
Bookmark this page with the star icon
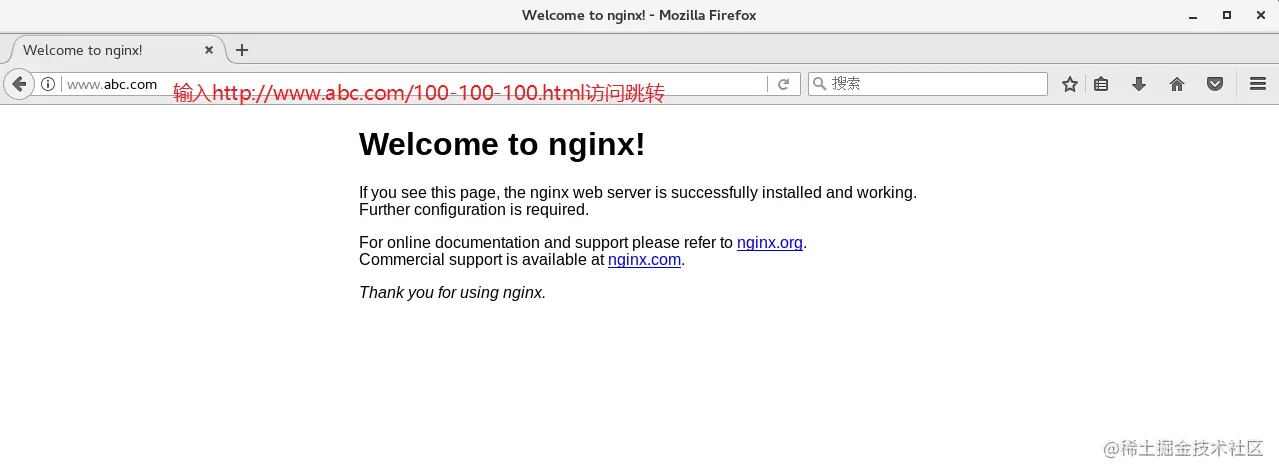coord(1070,84)
